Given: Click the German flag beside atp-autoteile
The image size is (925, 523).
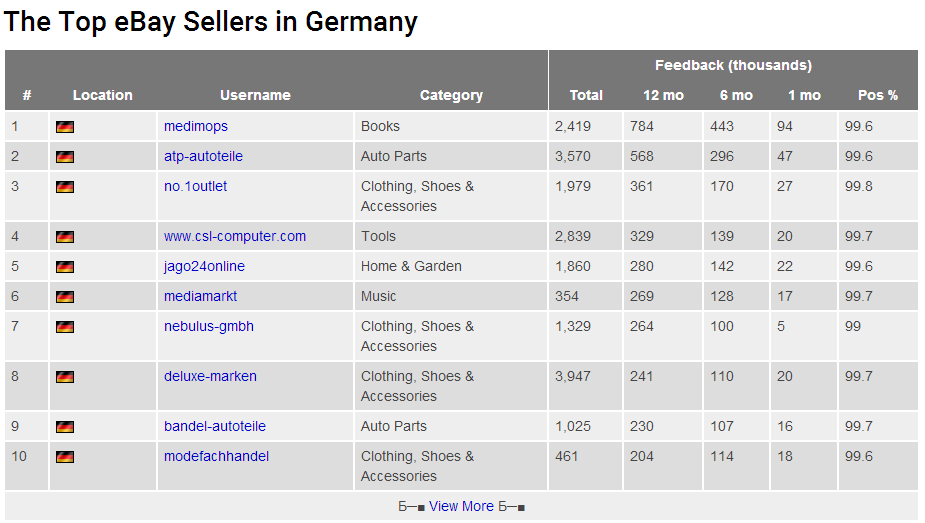Looking at the screenshot, I should click(x=65, y=157).
